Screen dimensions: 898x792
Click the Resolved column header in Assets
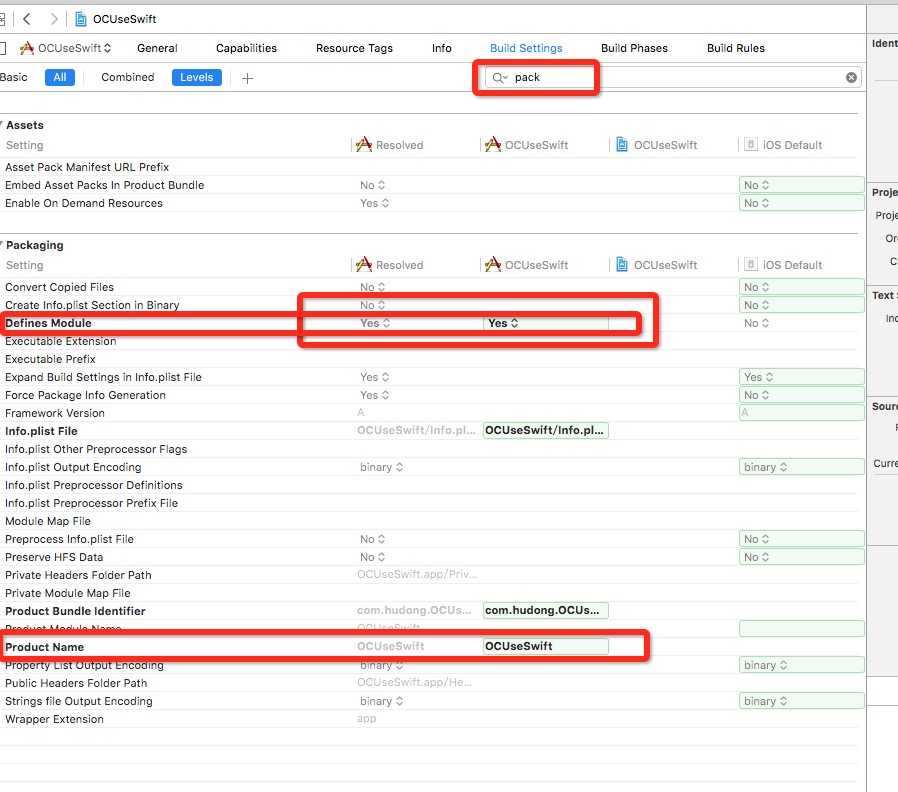(x=389, y=145)
